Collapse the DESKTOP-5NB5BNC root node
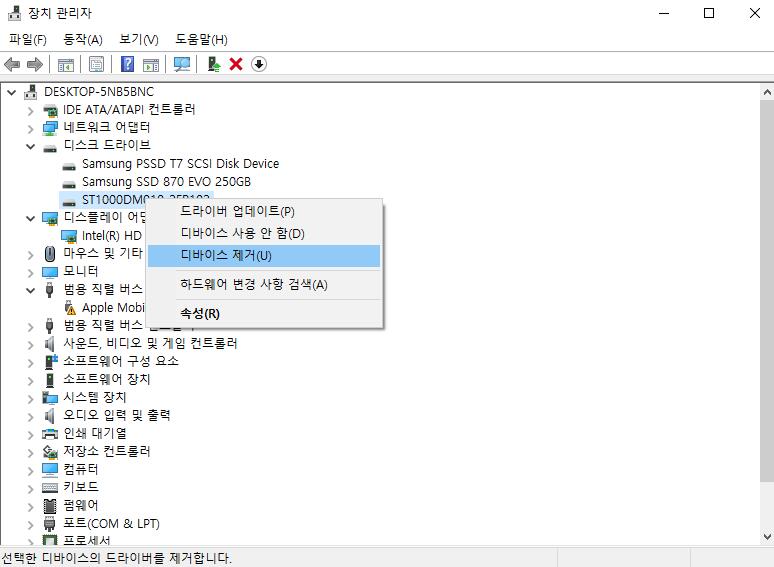Image resolution: width=774 pixels, height=567 pixels. tap(11, 92)
